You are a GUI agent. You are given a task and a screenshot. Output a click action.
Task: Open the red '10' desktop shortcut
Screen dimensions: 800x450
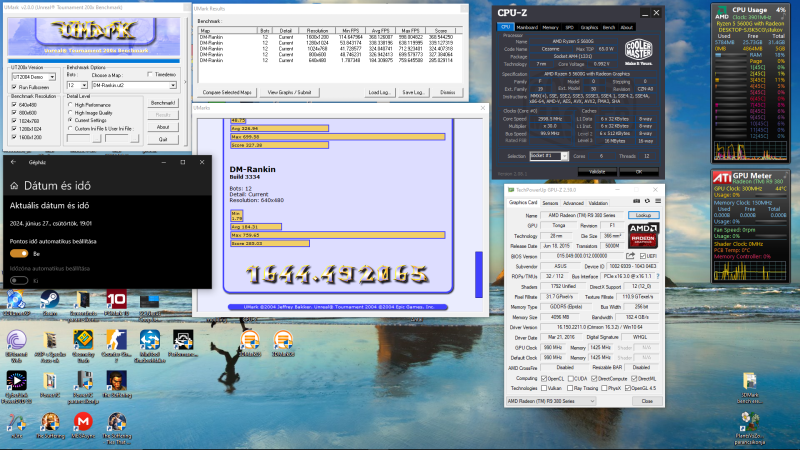pos(116,299)
